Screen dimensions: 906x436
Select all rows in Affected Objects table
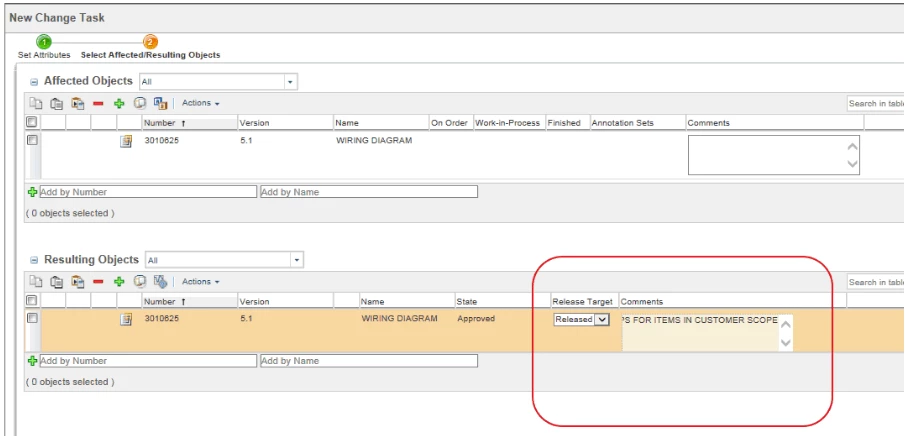(x=32, y=122)
